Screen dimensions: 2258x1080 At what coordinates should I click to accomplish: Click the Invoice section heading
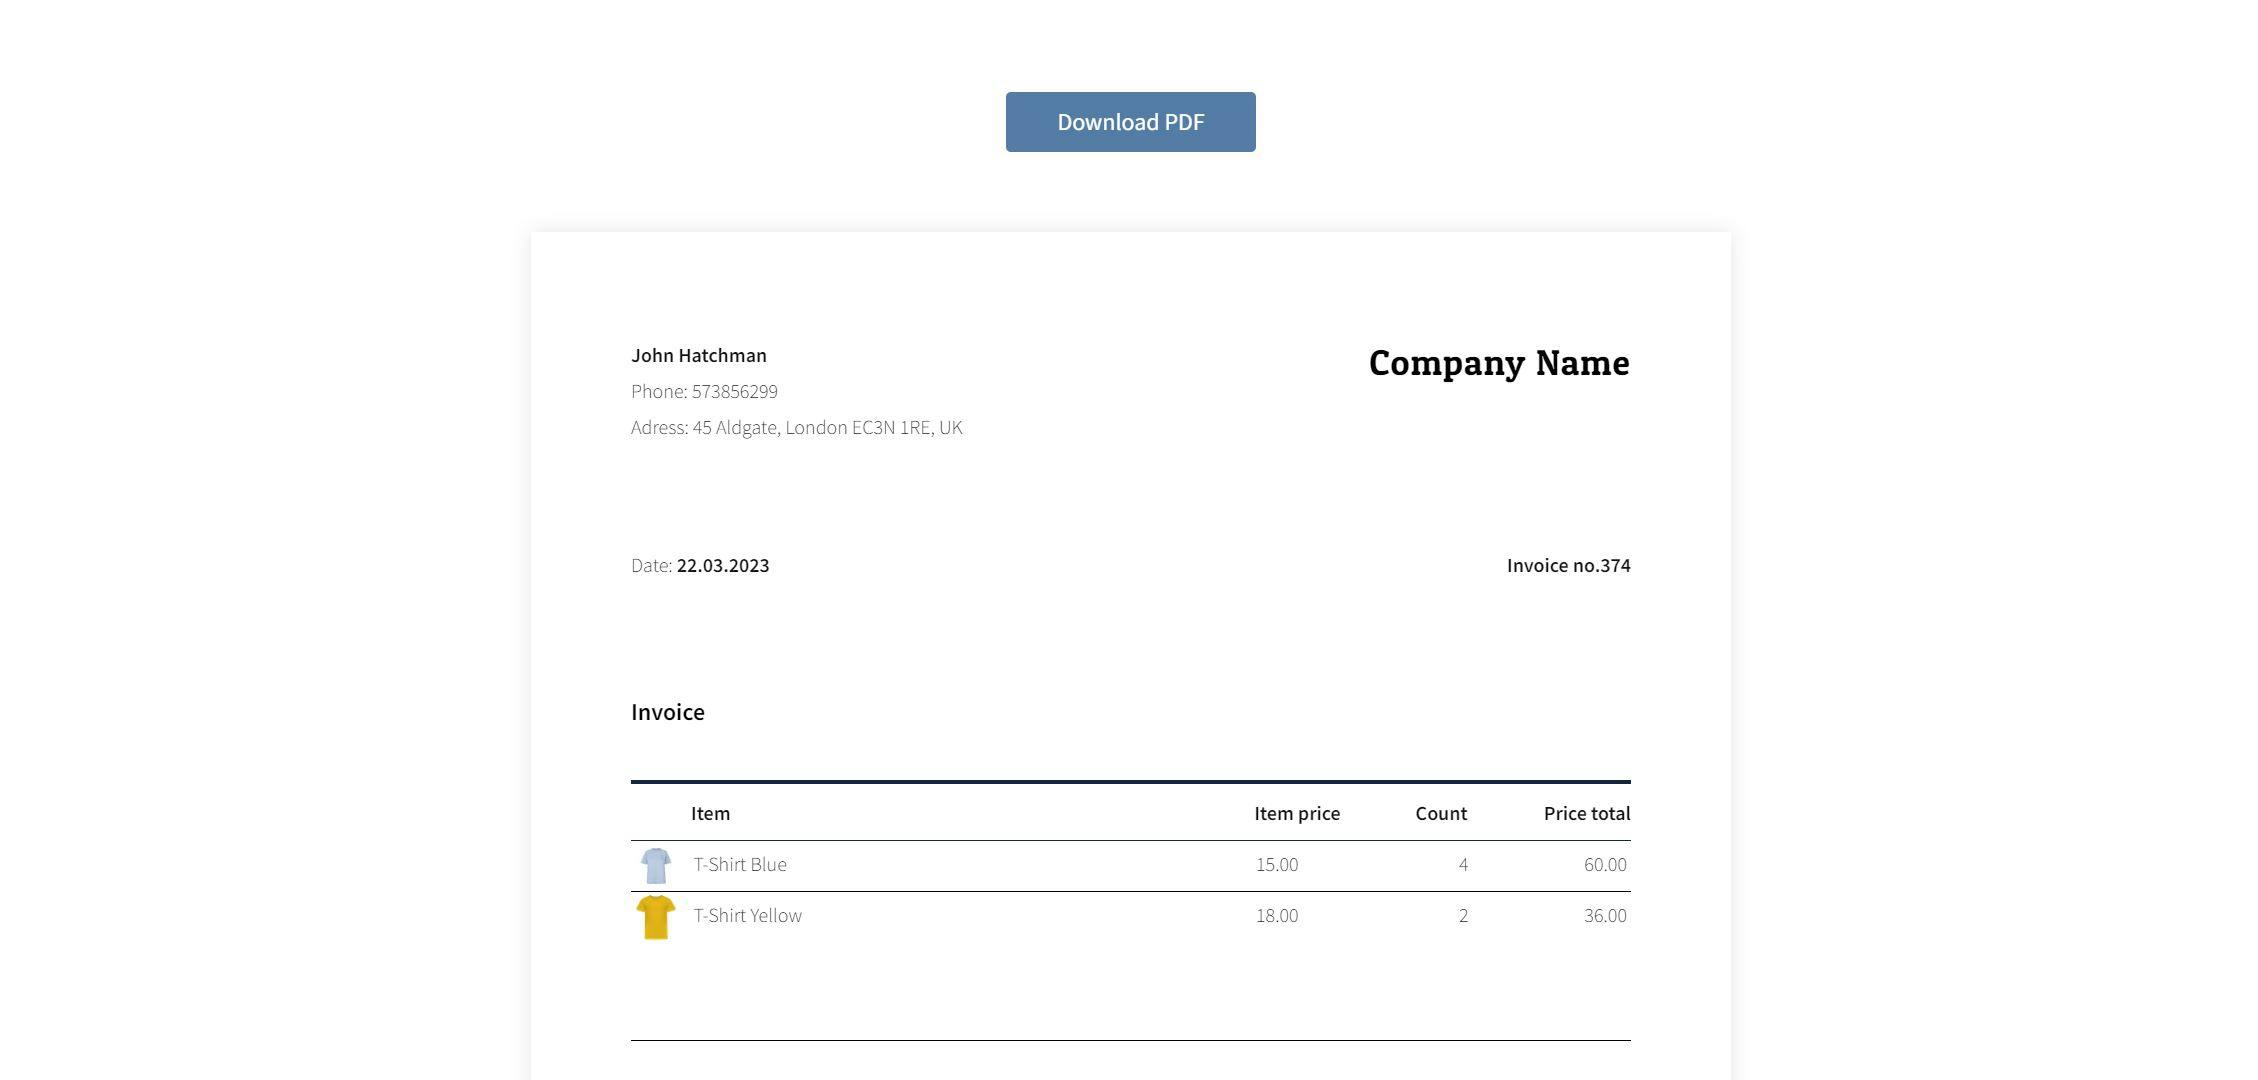(667, 711)
